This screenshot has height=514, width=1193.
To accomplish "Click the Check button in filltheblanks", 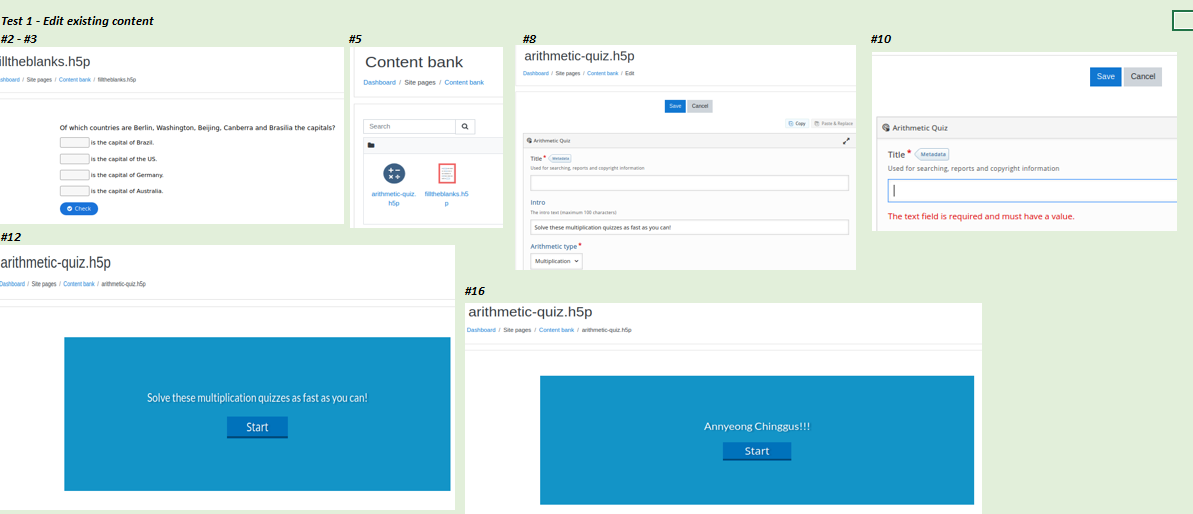I will coord(79,208).
